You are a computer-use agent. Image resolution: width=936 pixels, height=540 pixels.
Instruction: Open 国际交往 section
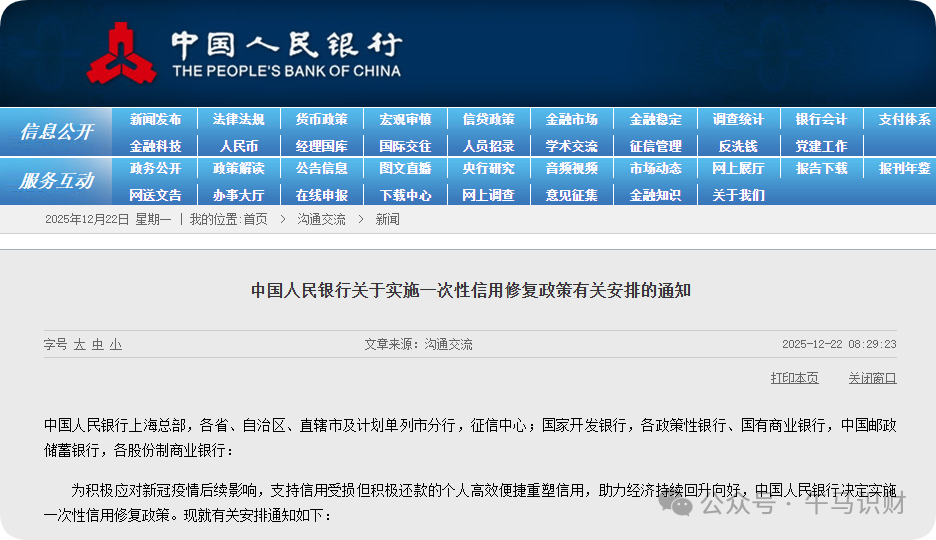coord(405,146)
